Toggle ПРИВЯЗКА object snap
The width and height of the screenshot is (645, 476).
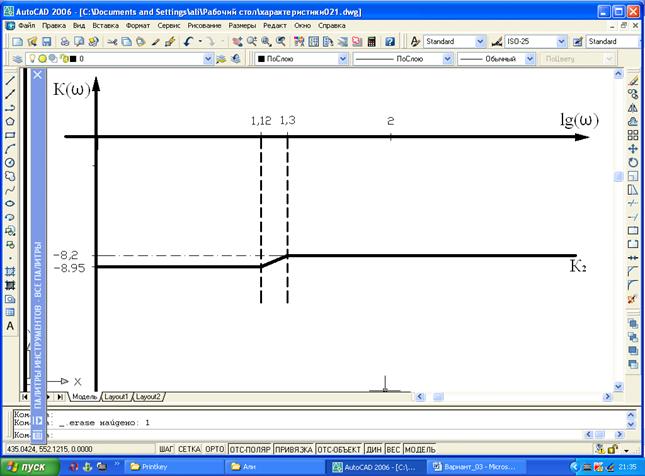point(291,449)
